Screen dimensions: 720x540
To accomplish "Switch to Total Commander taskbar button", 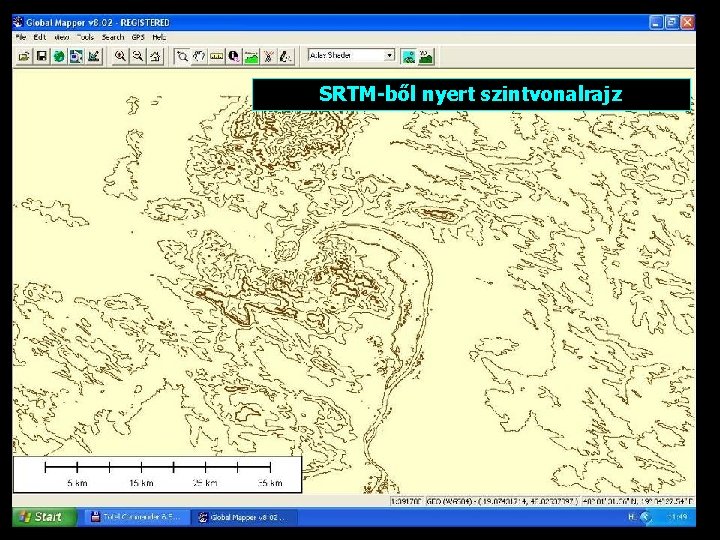I will [137, 517].
